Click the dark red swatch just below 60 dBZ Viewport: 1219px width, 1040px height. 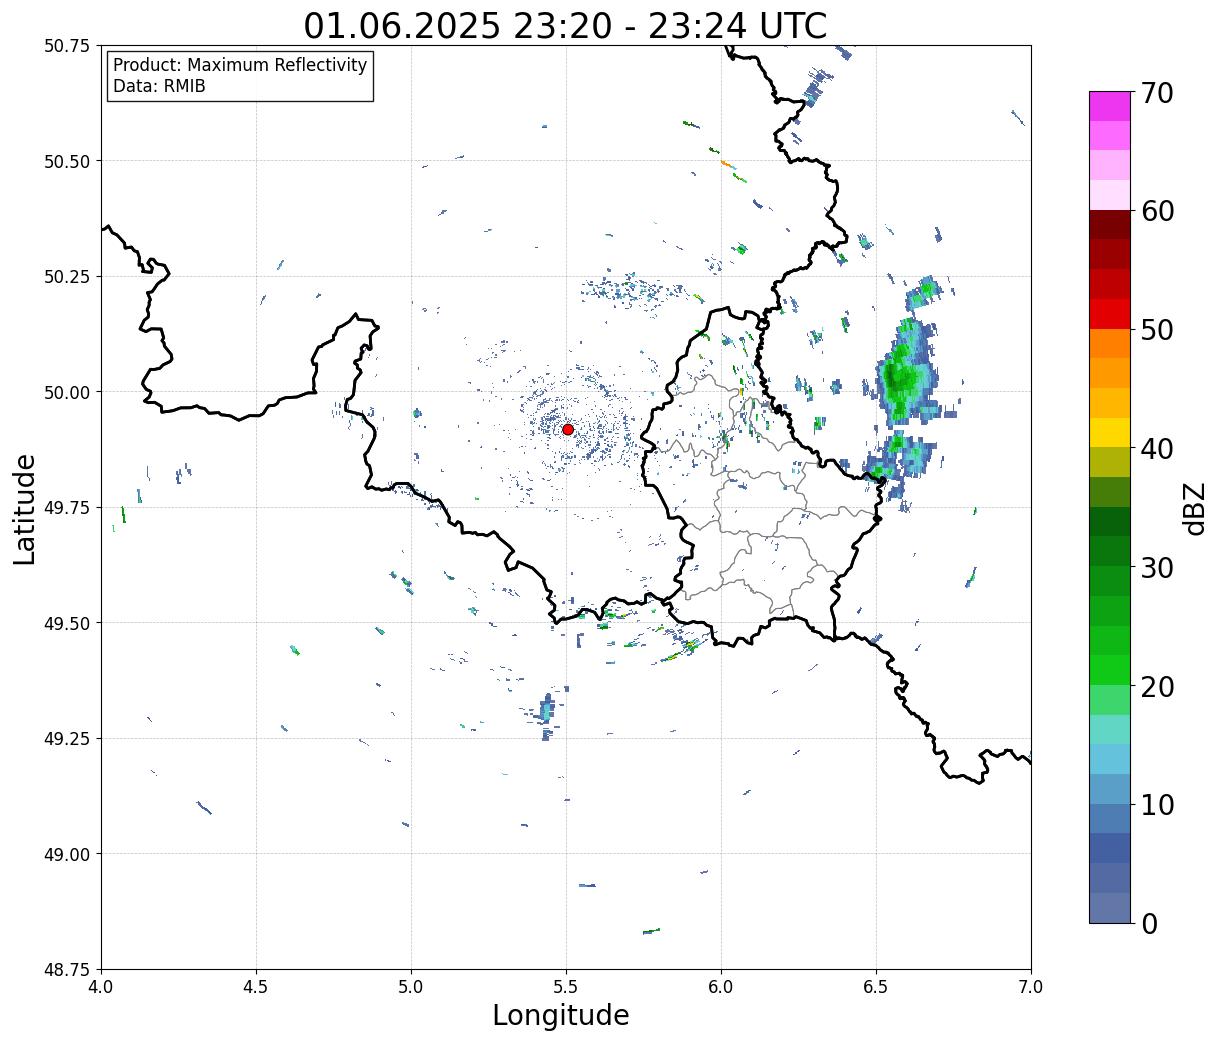[1110, 225]
